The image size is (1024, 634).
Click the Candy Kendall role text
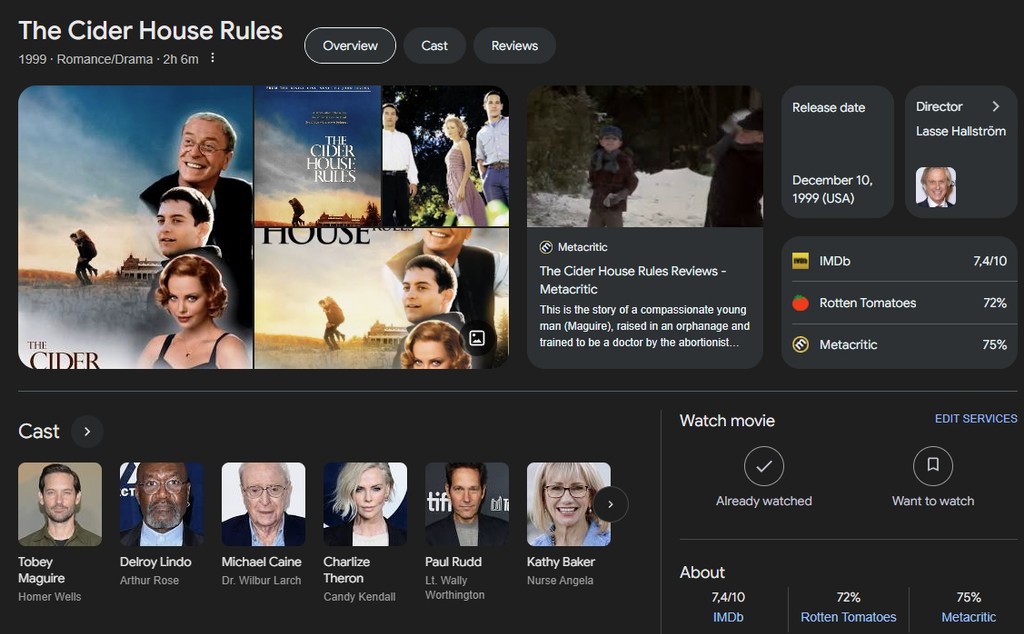(359, 597)
